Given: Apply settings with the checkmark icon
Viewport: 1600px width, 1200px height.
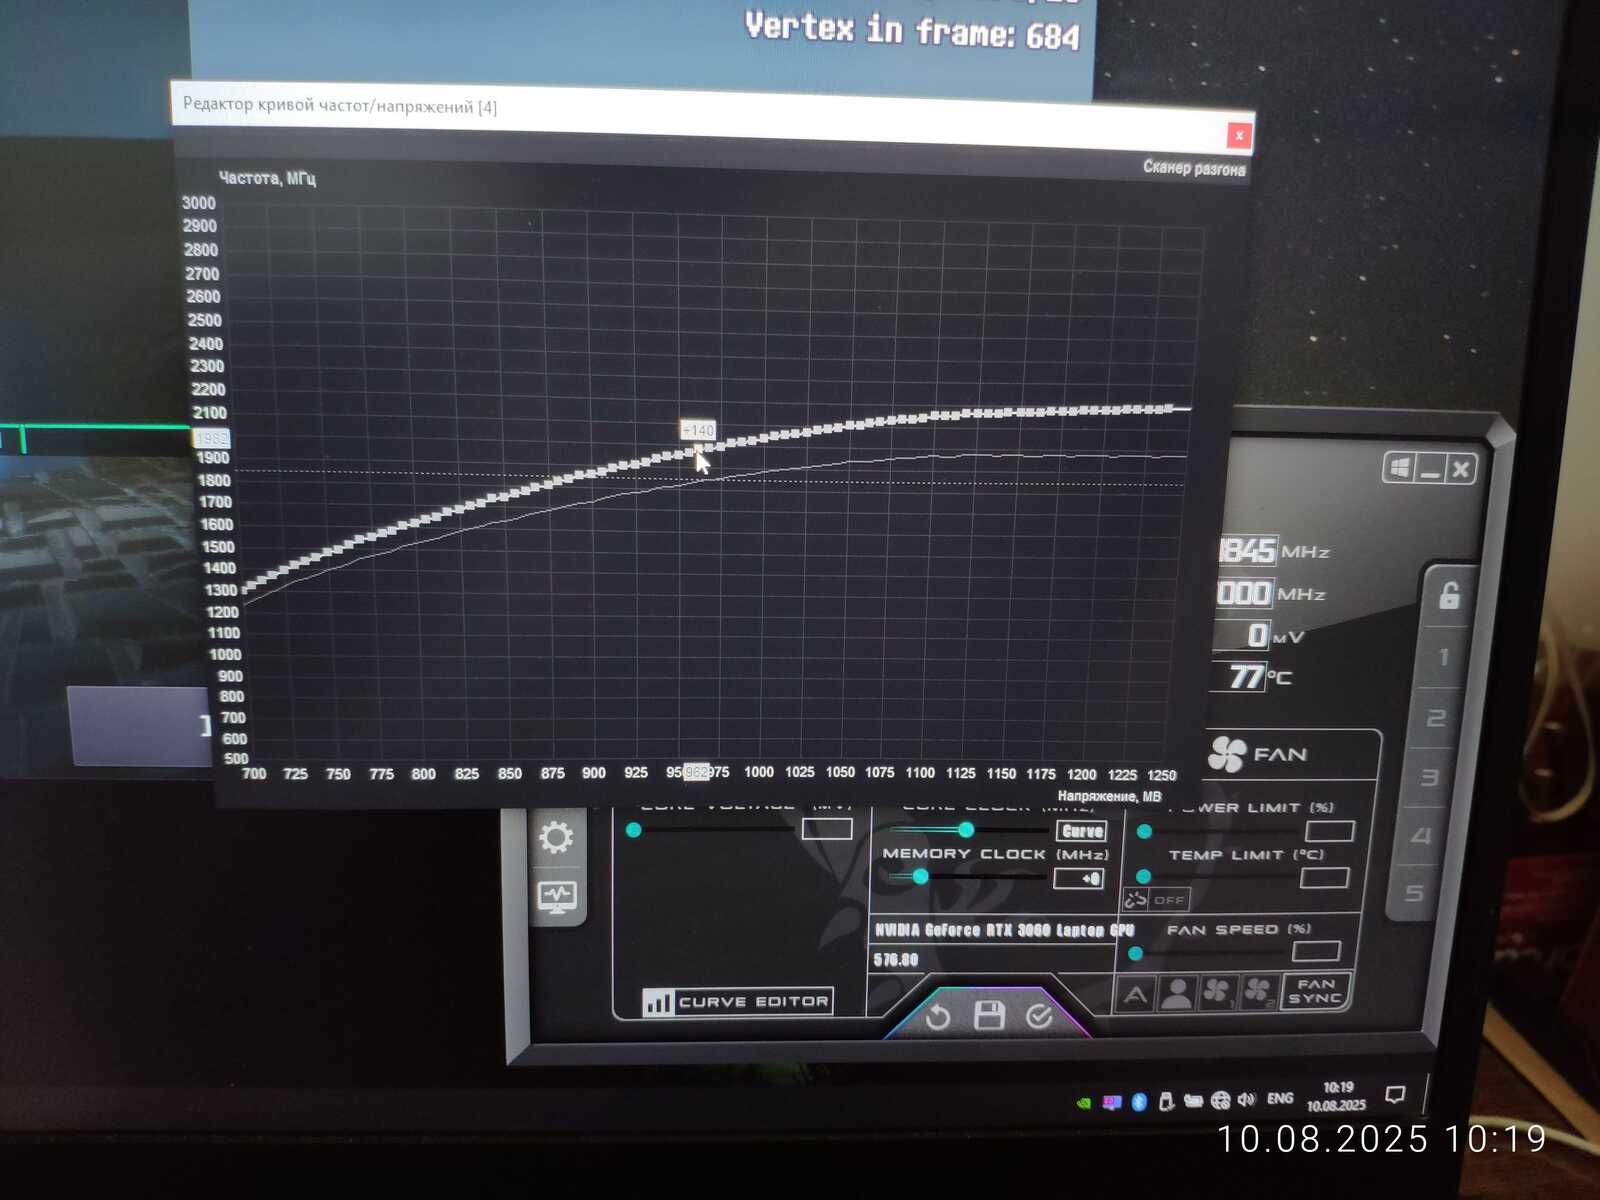Looking at the screenshot, I should tap(1039, 1016).
